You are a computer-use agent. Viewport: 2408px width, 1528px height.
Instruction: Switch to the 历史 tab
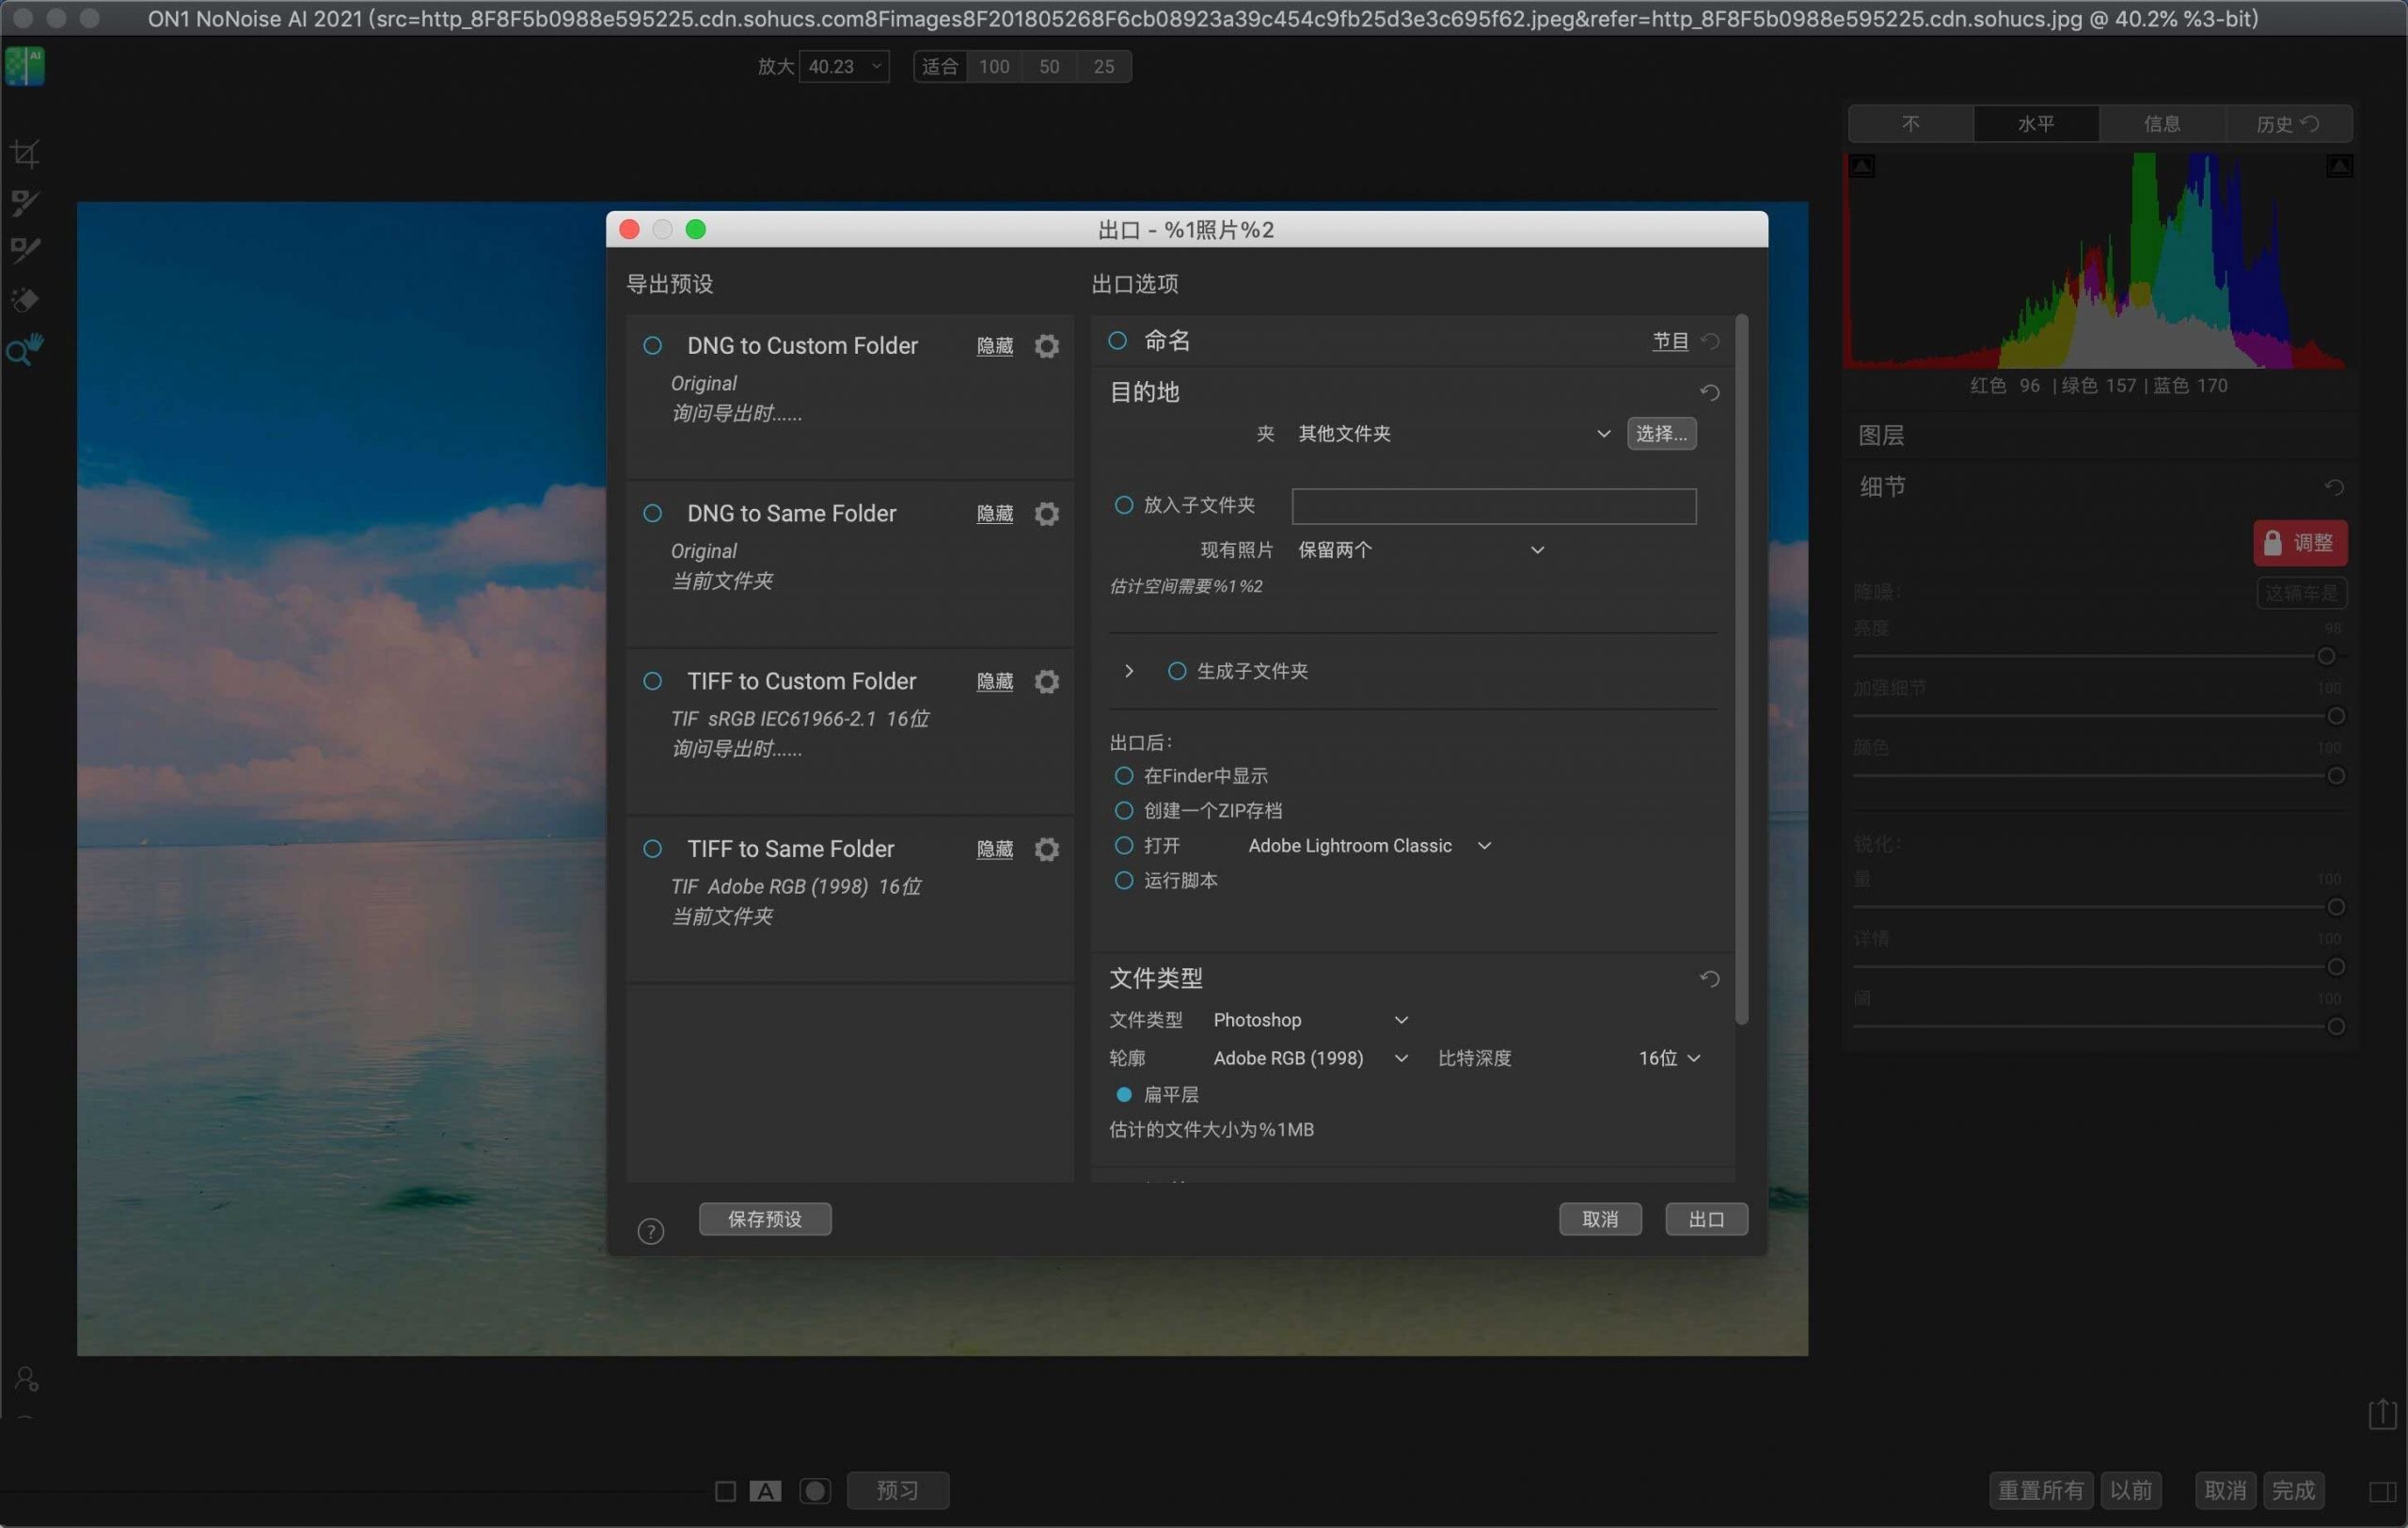[x=2287, y=124]
